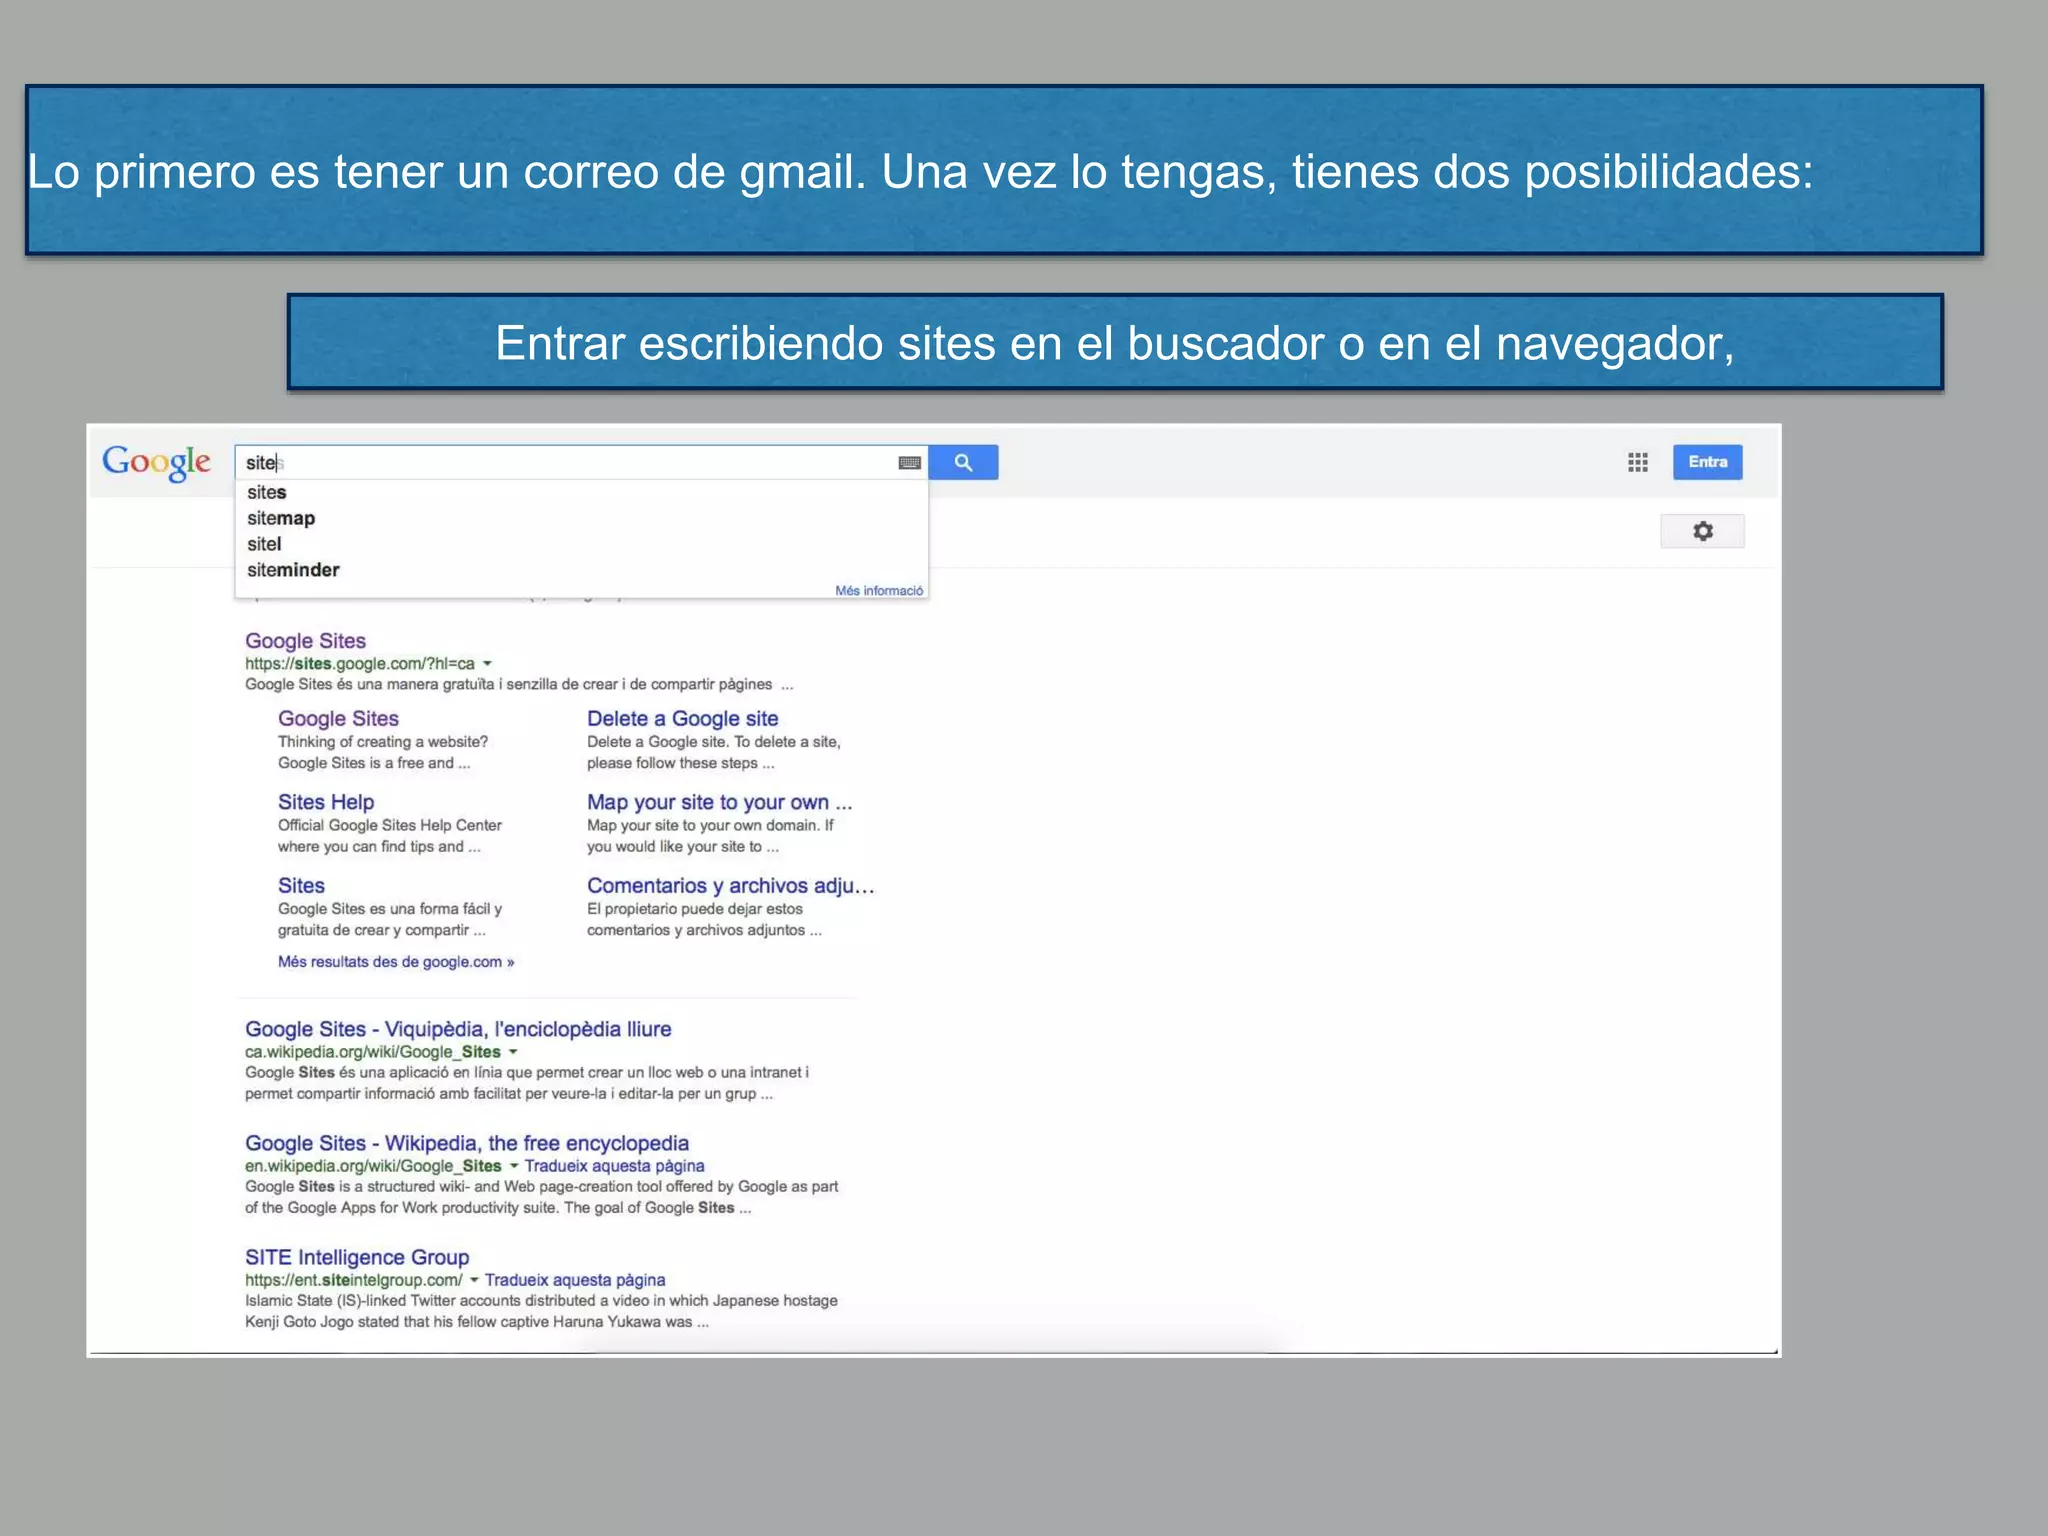Select the 'siteminder' autocomplete suggestion
The image size is (2048, 1536).
point(293,570)
